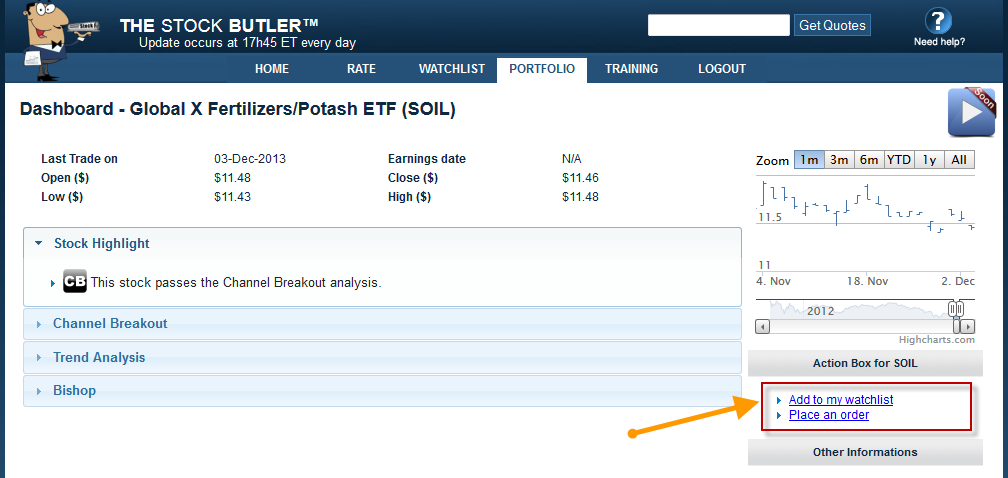The height and width of the screenshot is (478, 1008).
Task: Click the chart scrollbar left arrow
Action: click(x=762, y=326)
